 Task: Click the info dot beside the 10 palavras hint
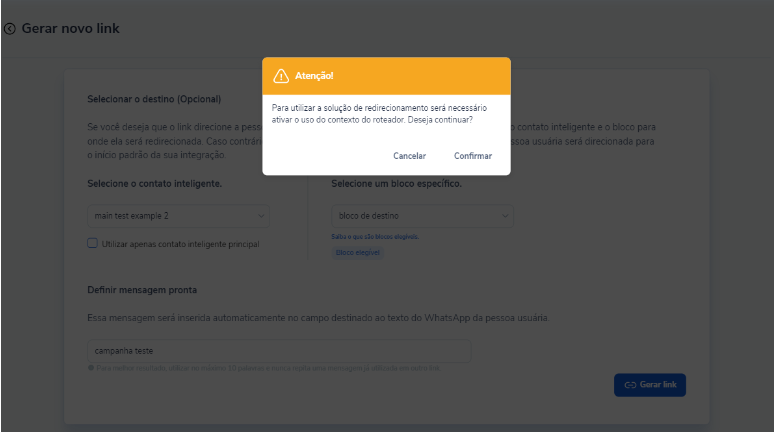click(91, 368)
